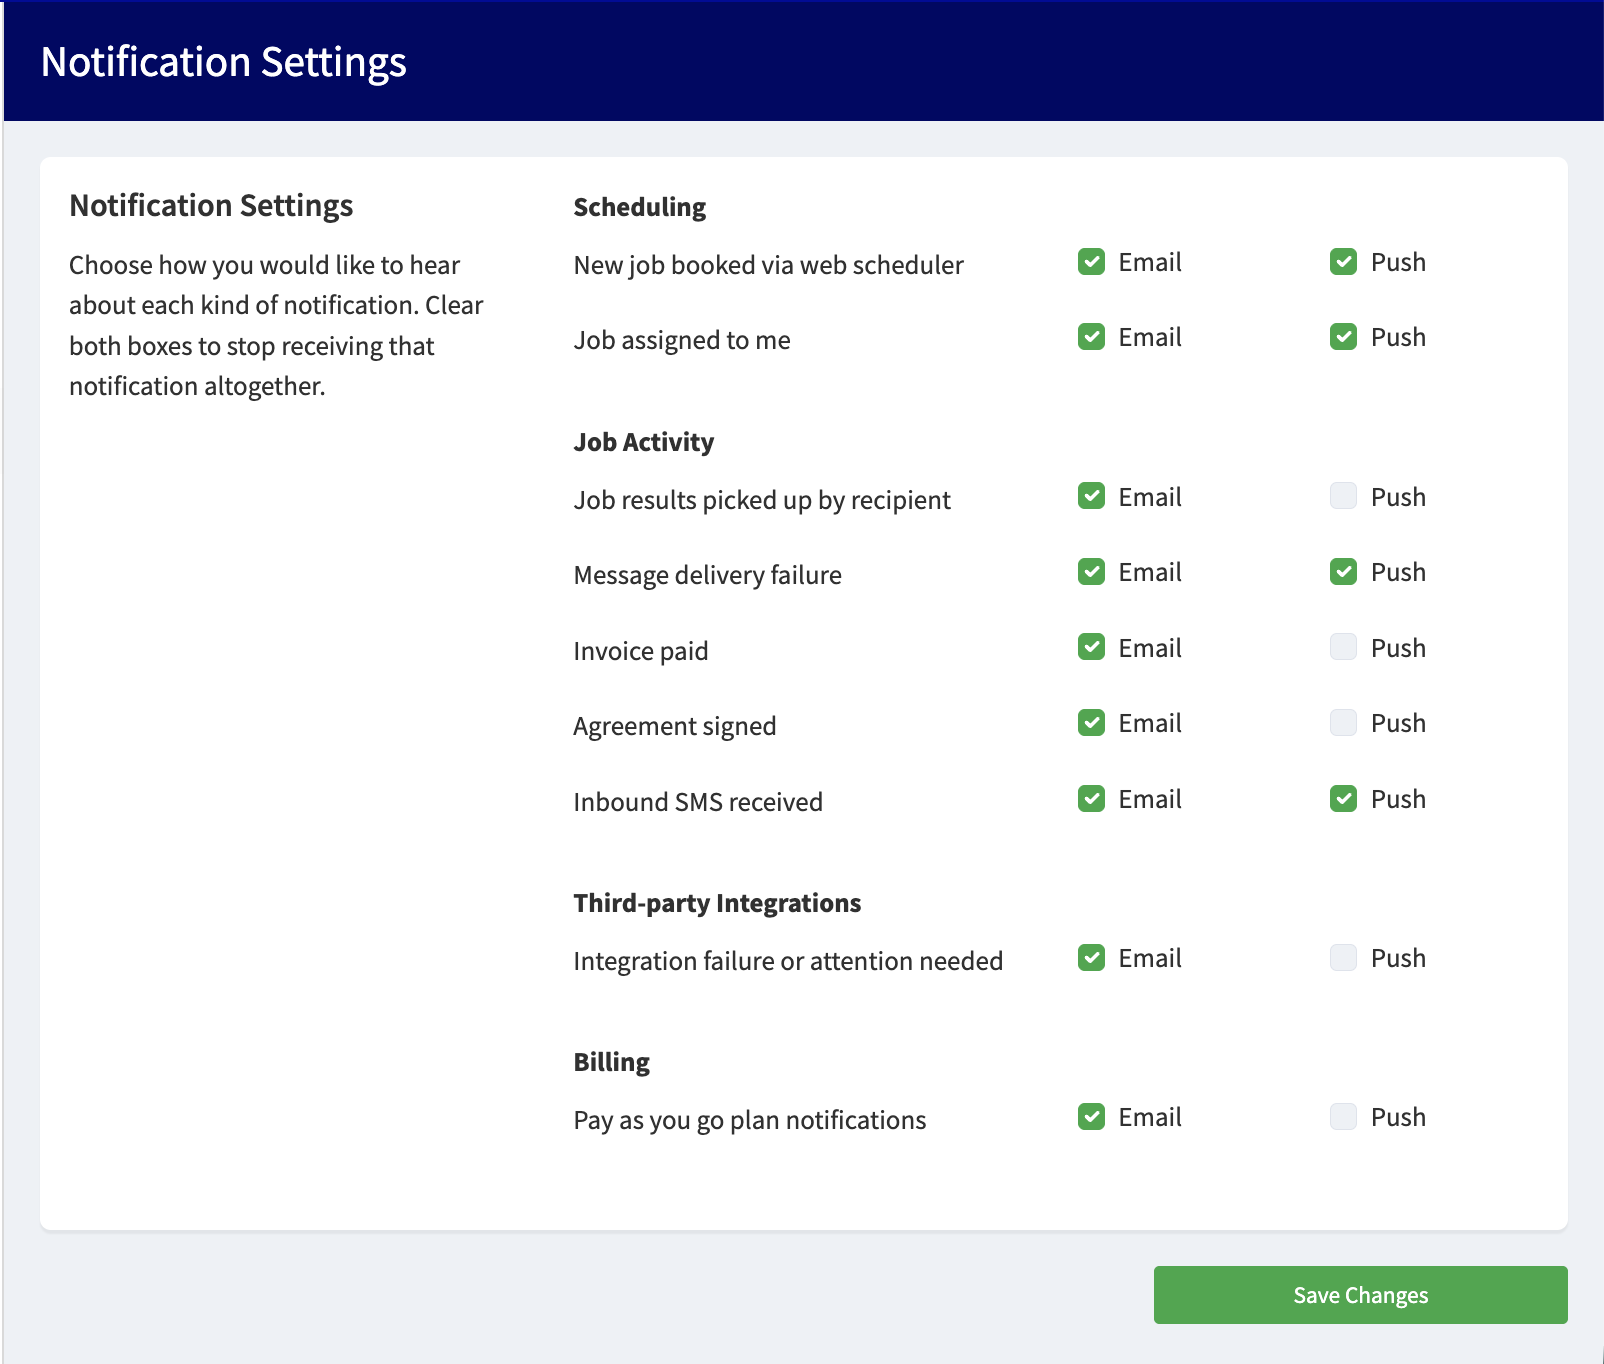Click the 'Message delivery failure' label
The height and width of the screenshot is (1364, 1604).
click(x=708, y=575)
